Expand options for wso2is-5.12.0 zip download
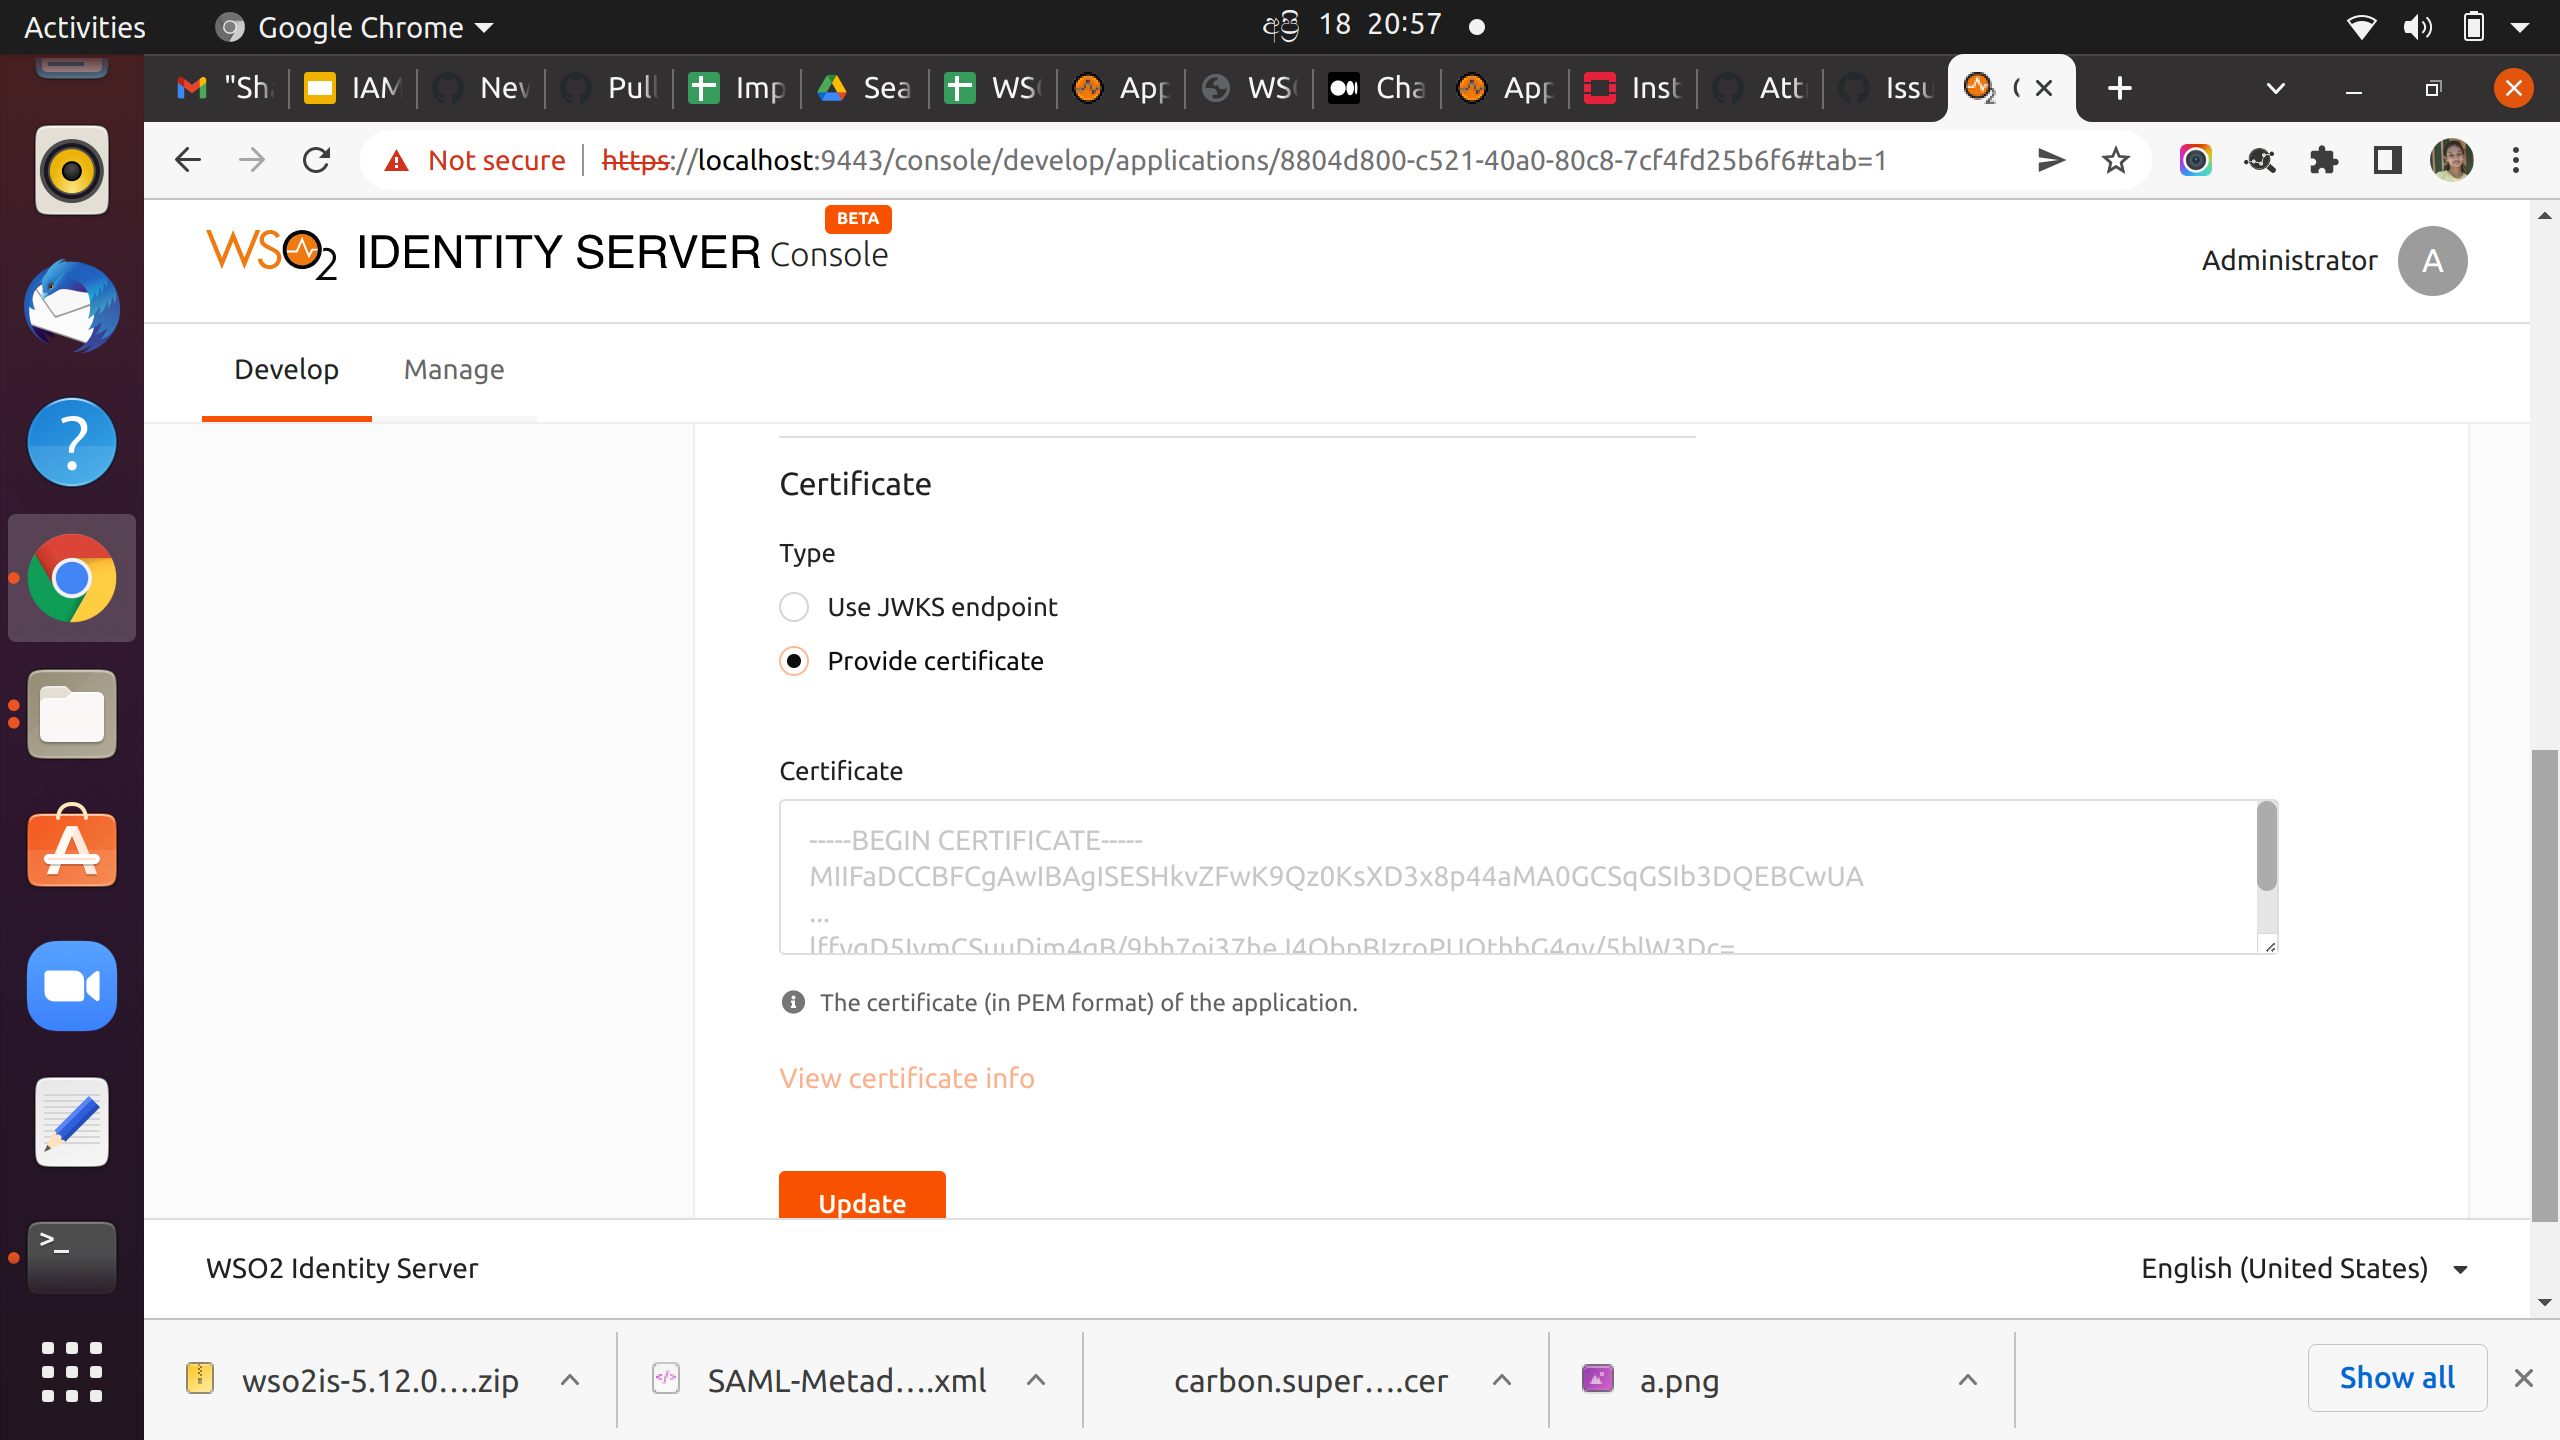2560x1440 pixels. point(570,1380)
